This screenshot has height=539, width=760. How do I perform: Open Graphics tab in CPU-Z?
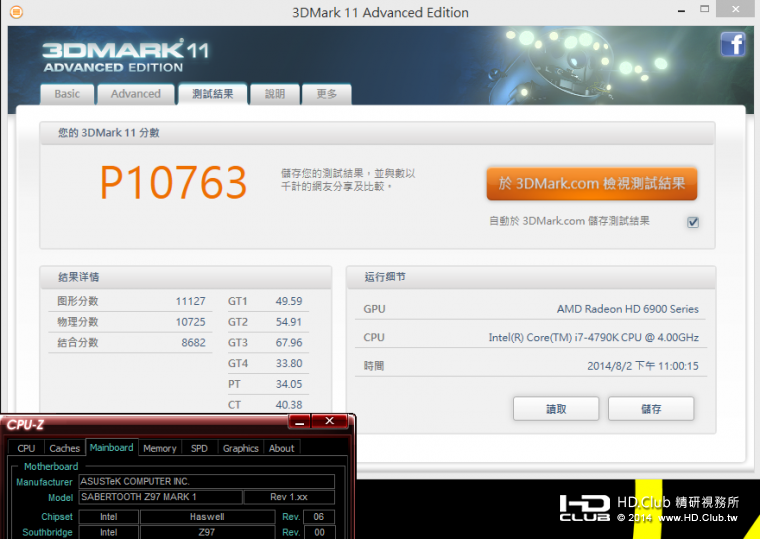click(x=240, y=448)
